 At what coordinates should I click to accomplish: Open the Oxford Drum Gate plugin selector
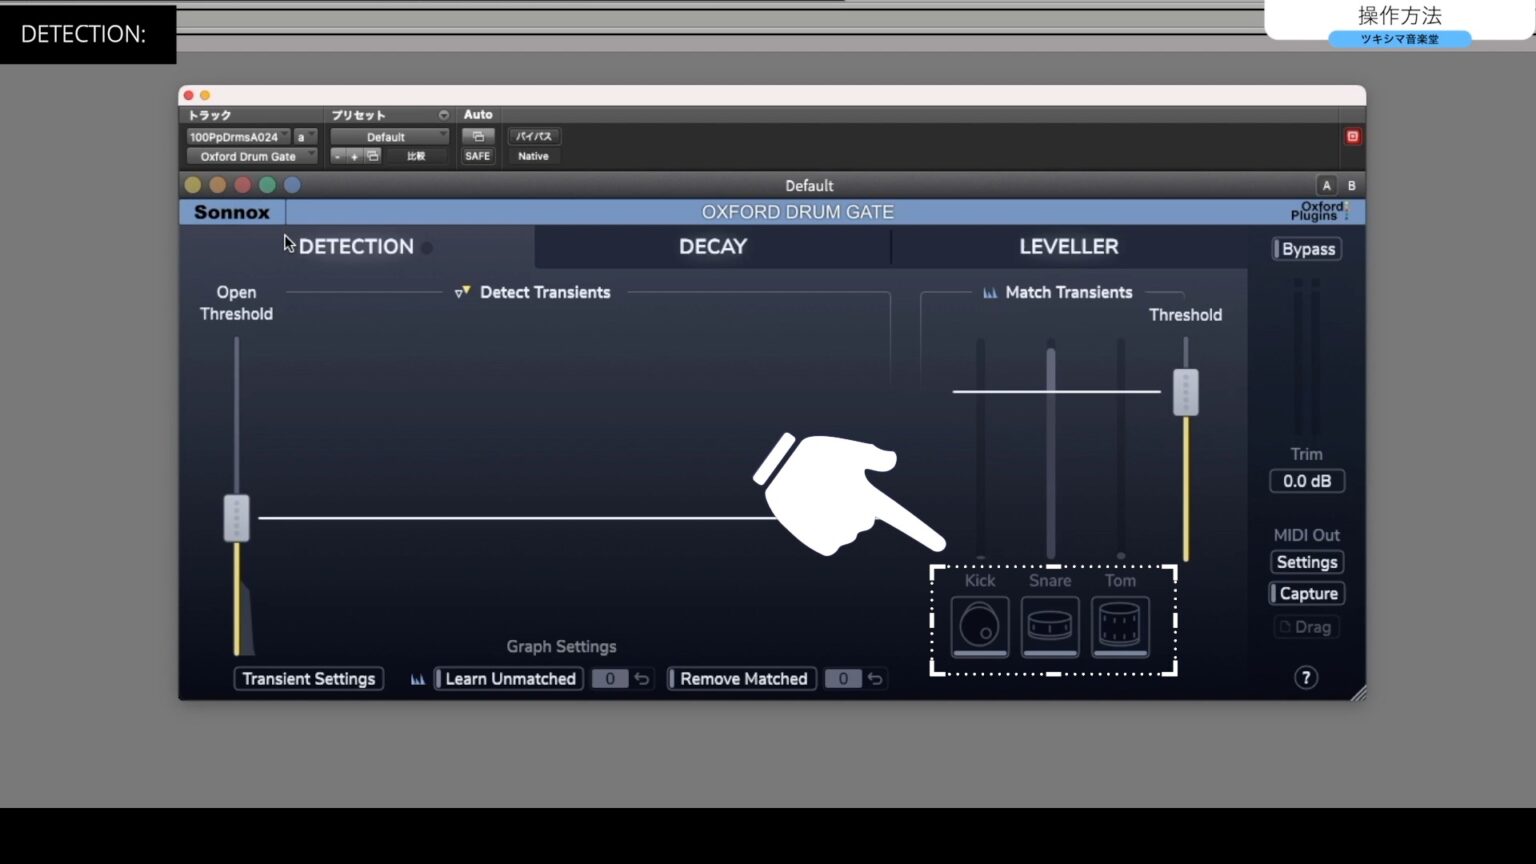click(x=250, y=156)
